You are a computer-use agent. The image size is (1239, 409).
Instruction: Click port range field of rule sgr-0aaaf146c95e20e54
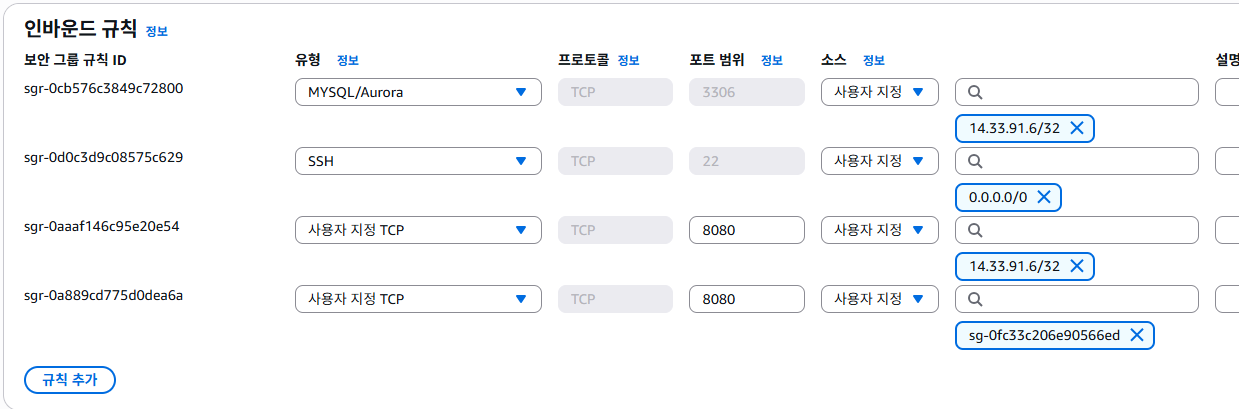(746, 230)
